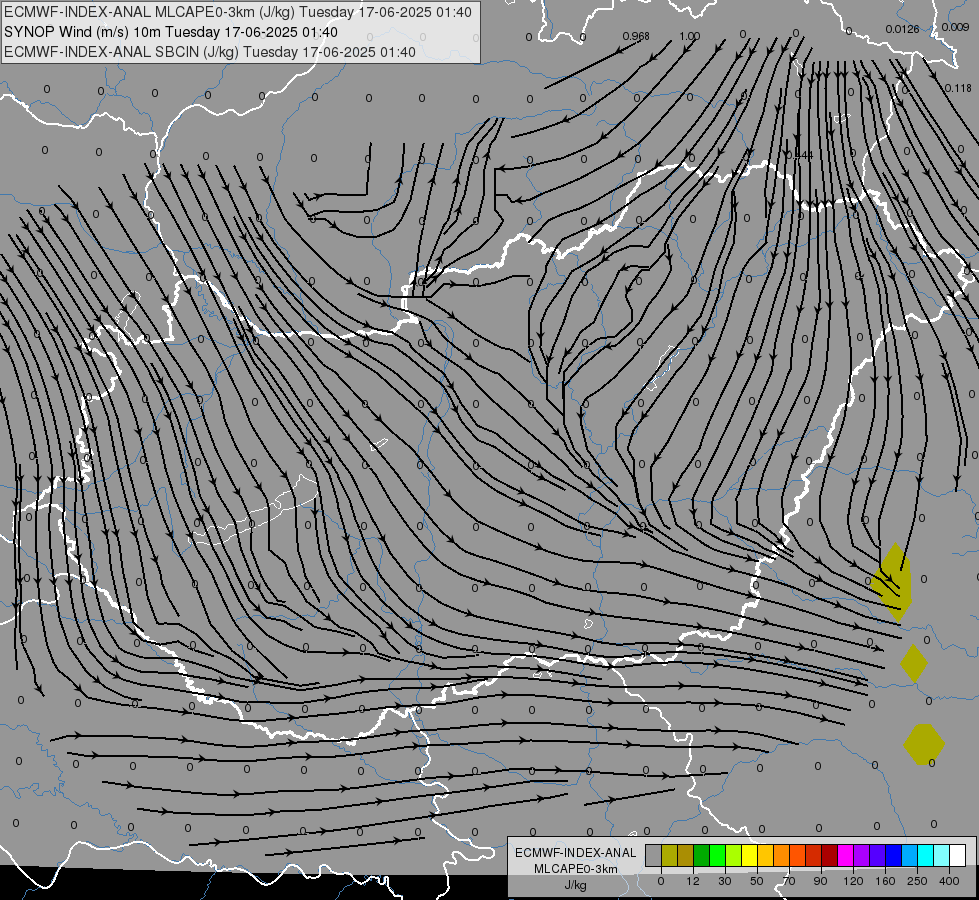Click the legend tick label 12

pos(693,881)
